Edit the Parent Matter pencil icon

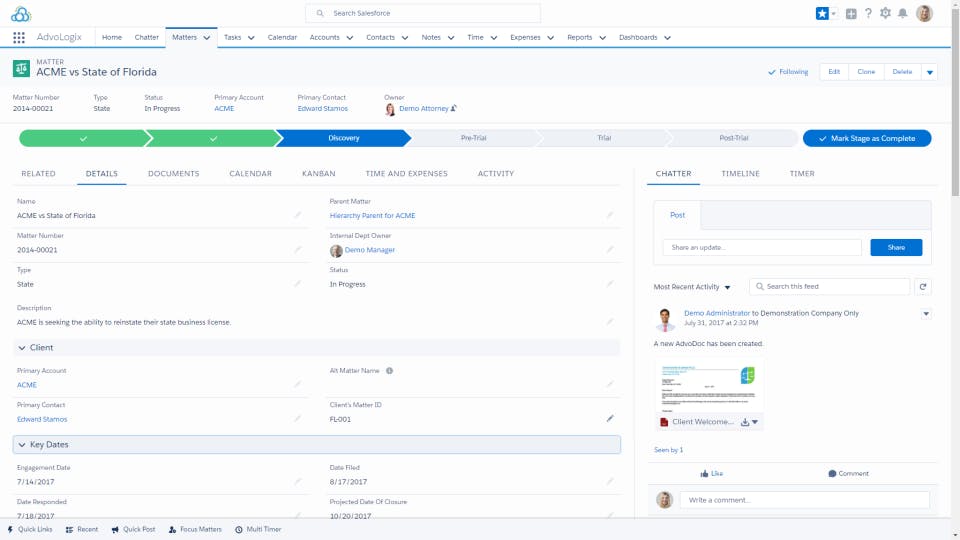(610, 215)
